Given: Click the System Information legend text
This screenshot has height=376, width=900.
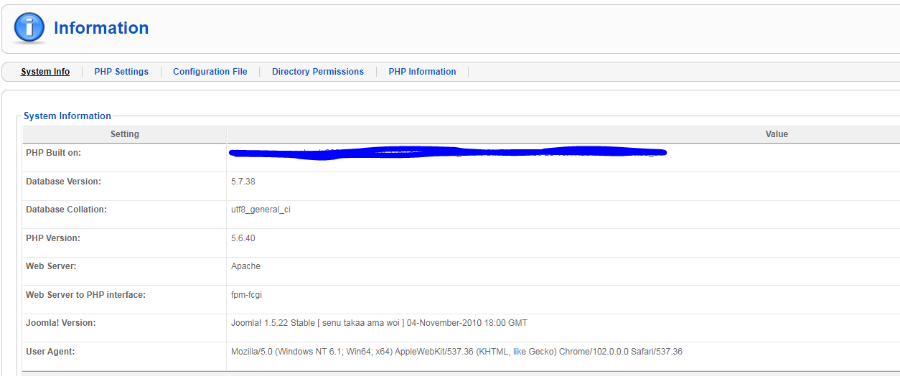Looking at the screenshot, I should (67, 116).
